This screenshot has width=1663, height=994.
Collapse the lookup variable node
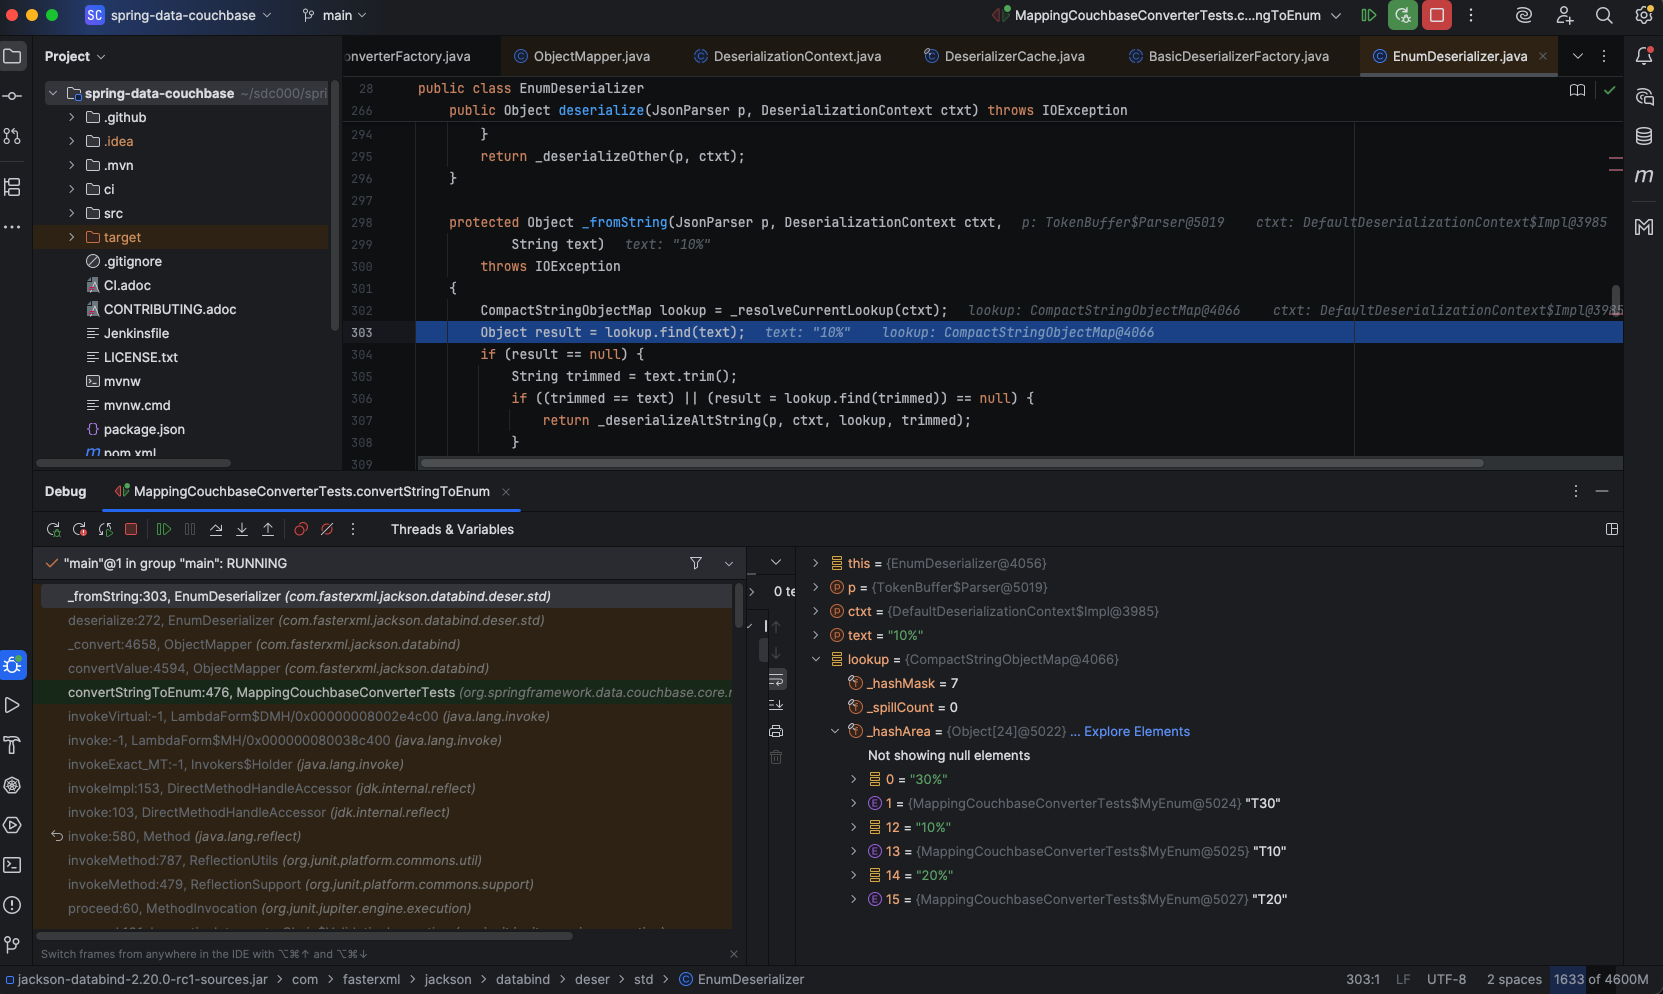click(x=816, y=659)
